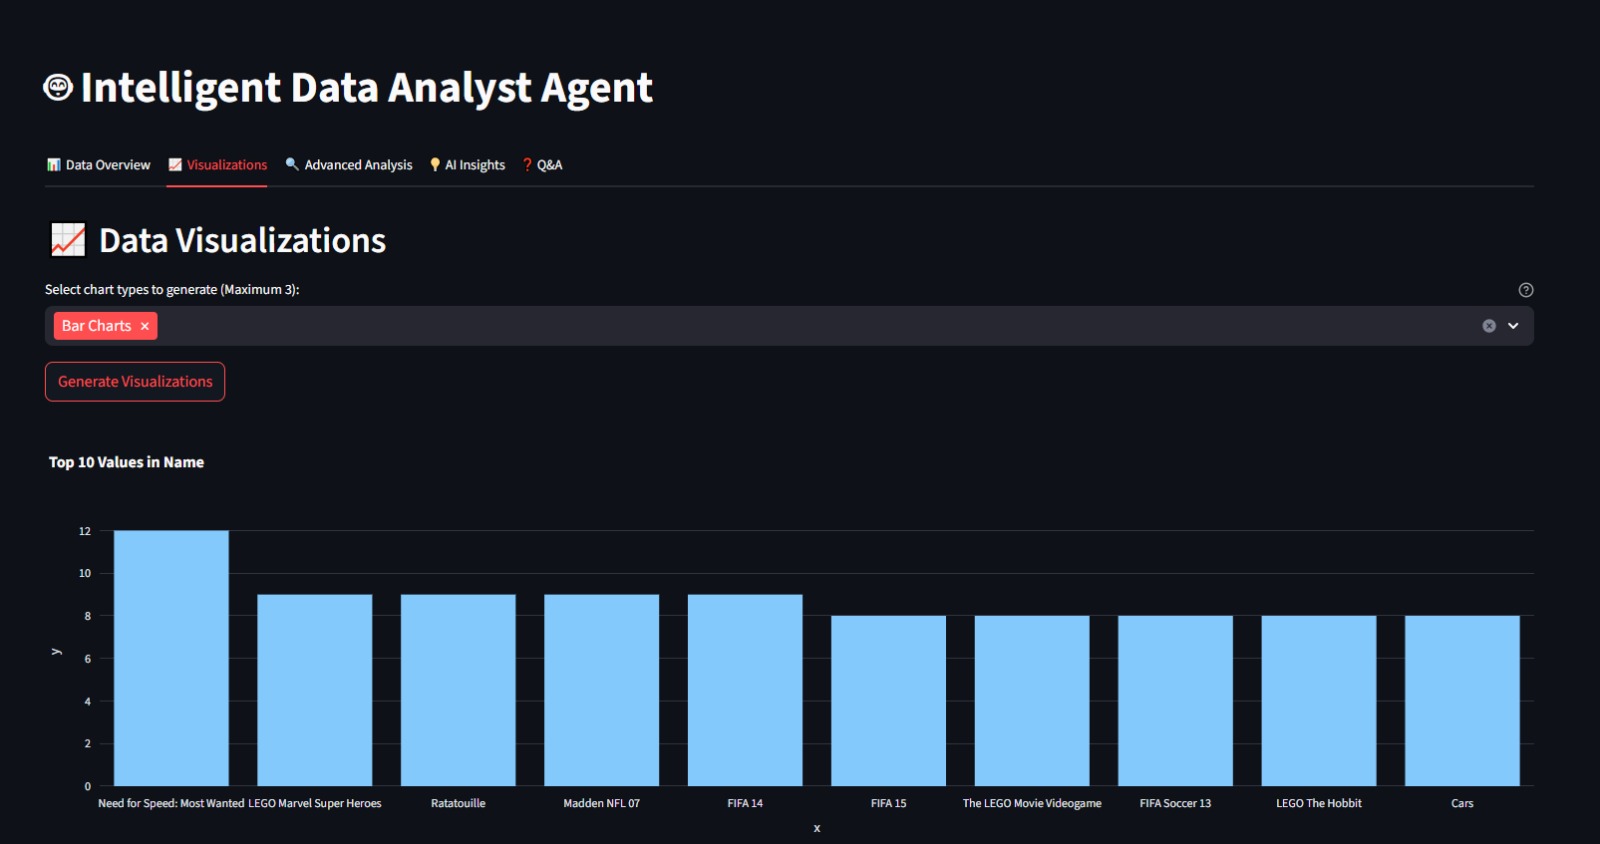Open the Data Overview tab
Viewport: 1600px width, 844px height.
point(98,165)
